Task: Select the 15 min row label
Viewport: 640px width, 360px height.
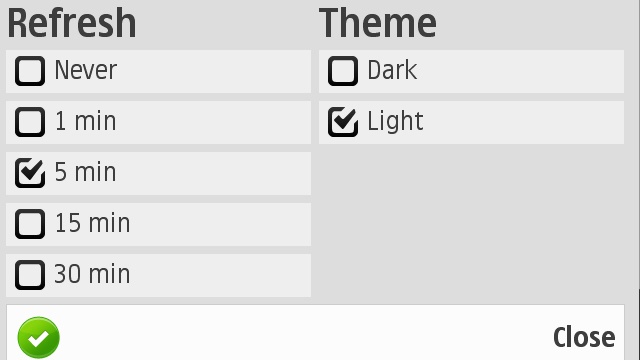Action: (93, 223)
